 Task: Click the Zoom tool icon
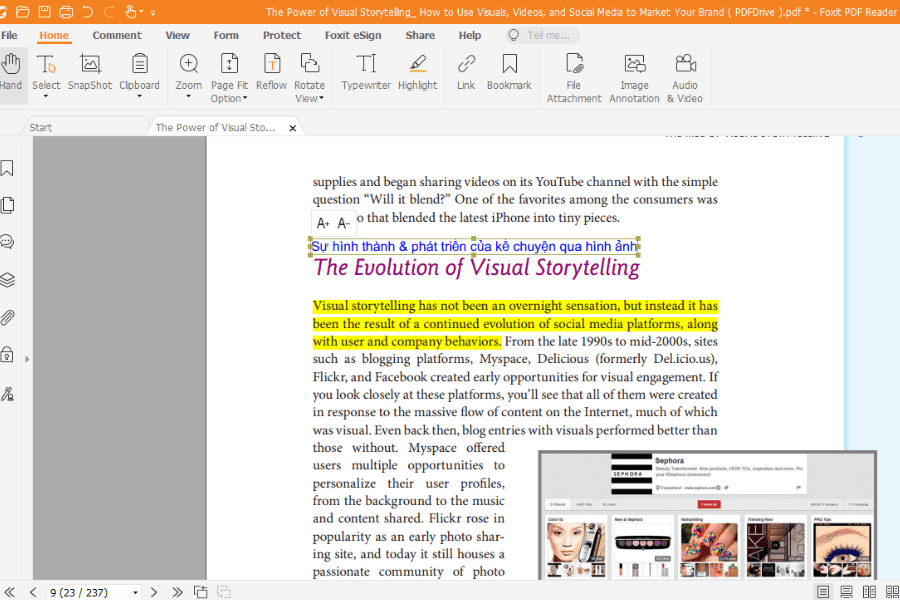188,64
